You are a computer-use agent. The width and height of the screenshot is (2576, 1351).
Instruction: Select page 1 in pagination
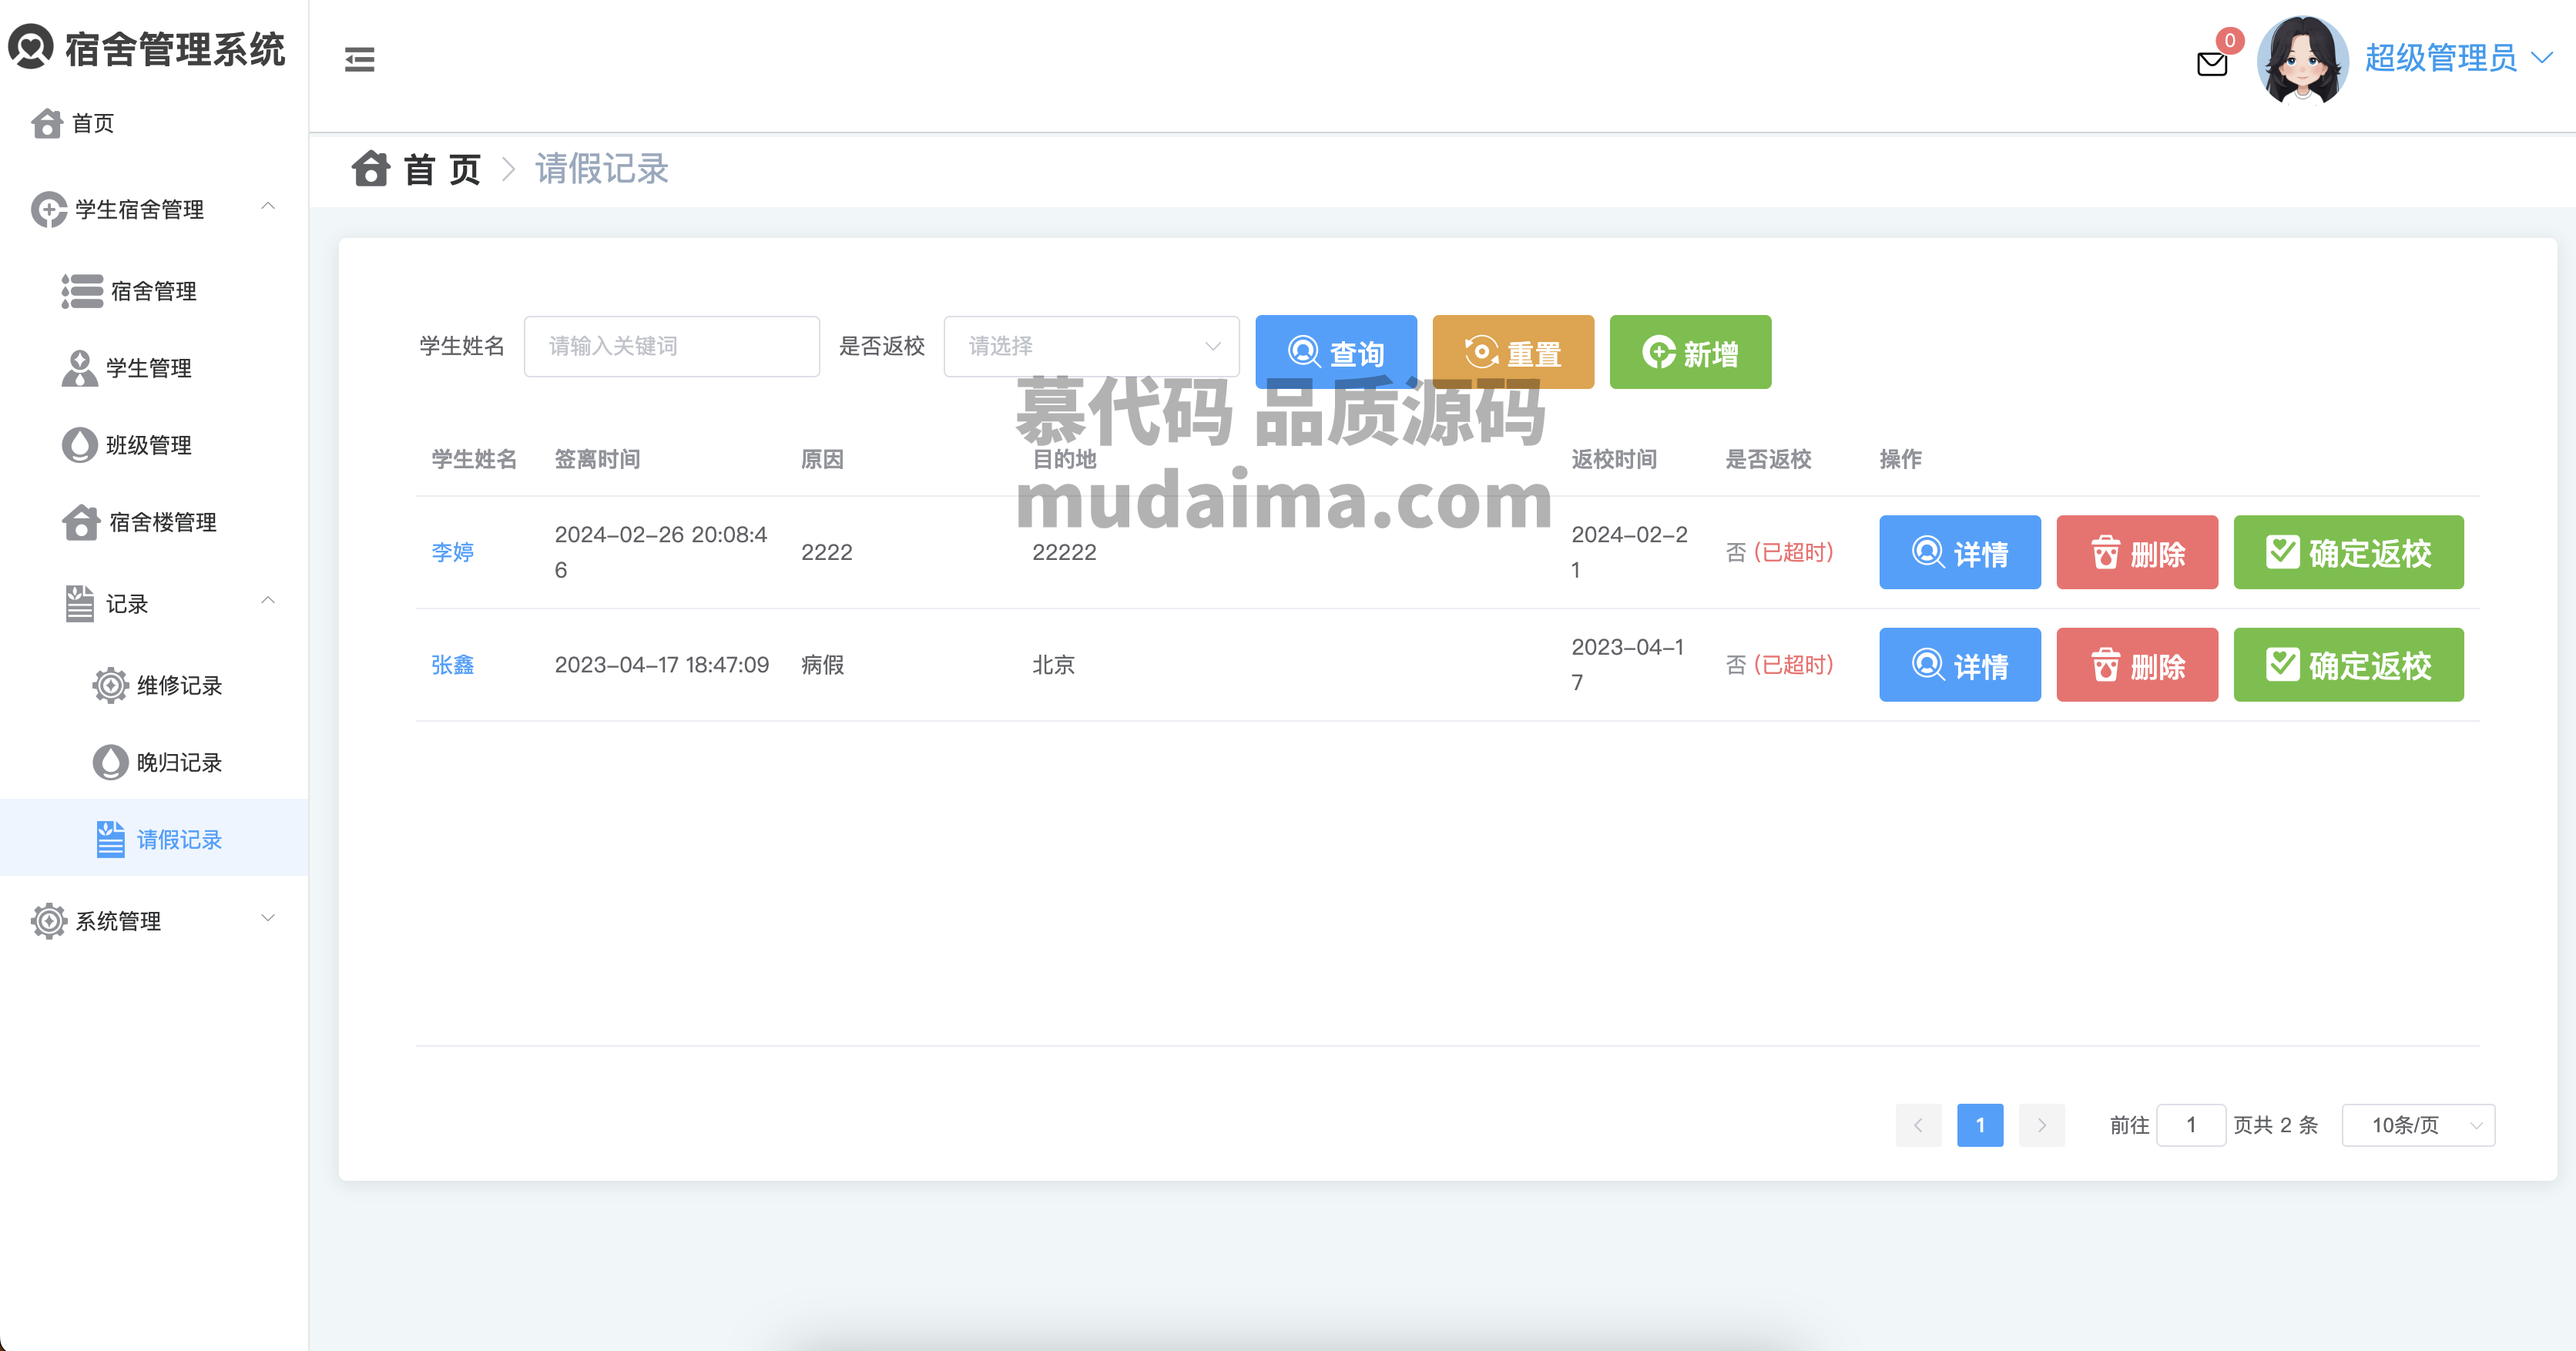coord(1980,1125)
